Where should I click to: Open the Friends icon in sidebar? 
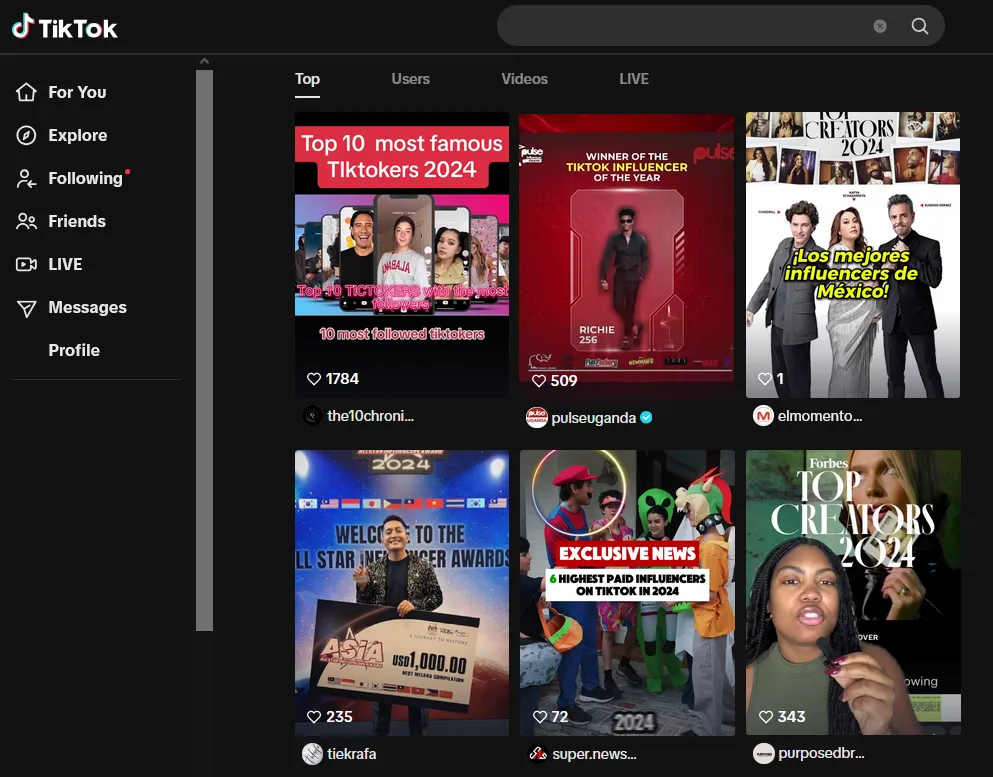[27, 221]
